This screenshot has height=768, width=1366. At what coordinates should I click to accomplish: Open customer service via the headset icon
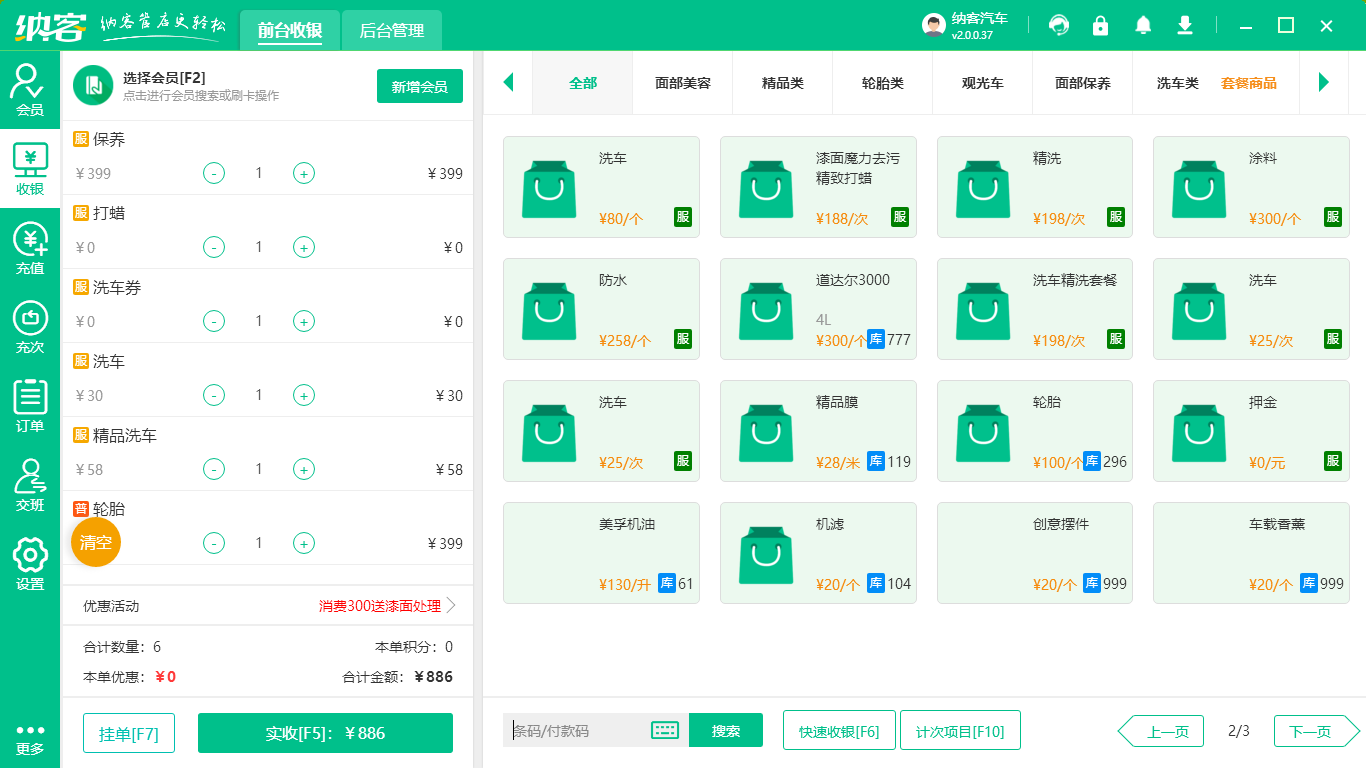click(x=1058, y=25)
